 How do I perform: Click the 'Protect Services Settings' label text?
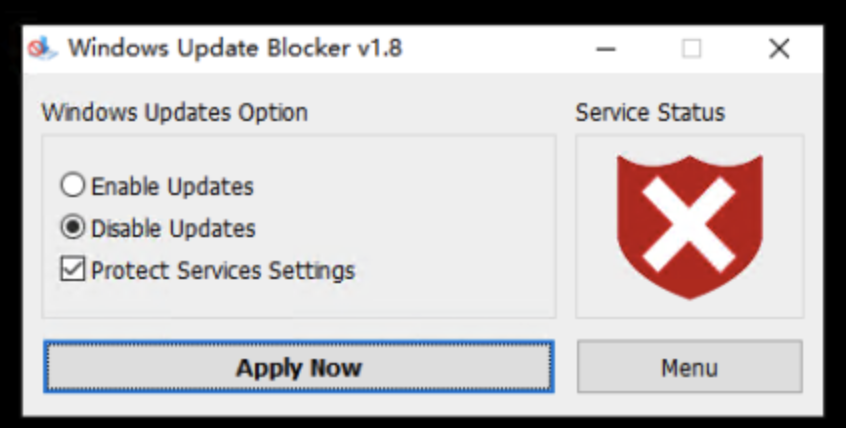pos(223,270)
